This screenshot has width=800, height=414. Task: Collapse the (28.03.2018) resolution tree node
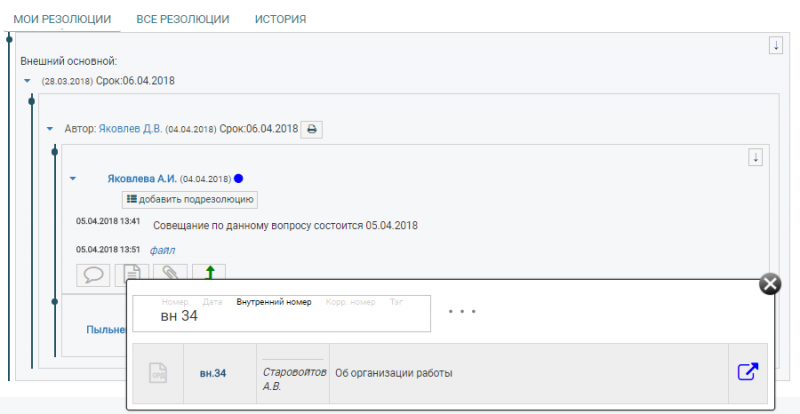coord(28,81)
